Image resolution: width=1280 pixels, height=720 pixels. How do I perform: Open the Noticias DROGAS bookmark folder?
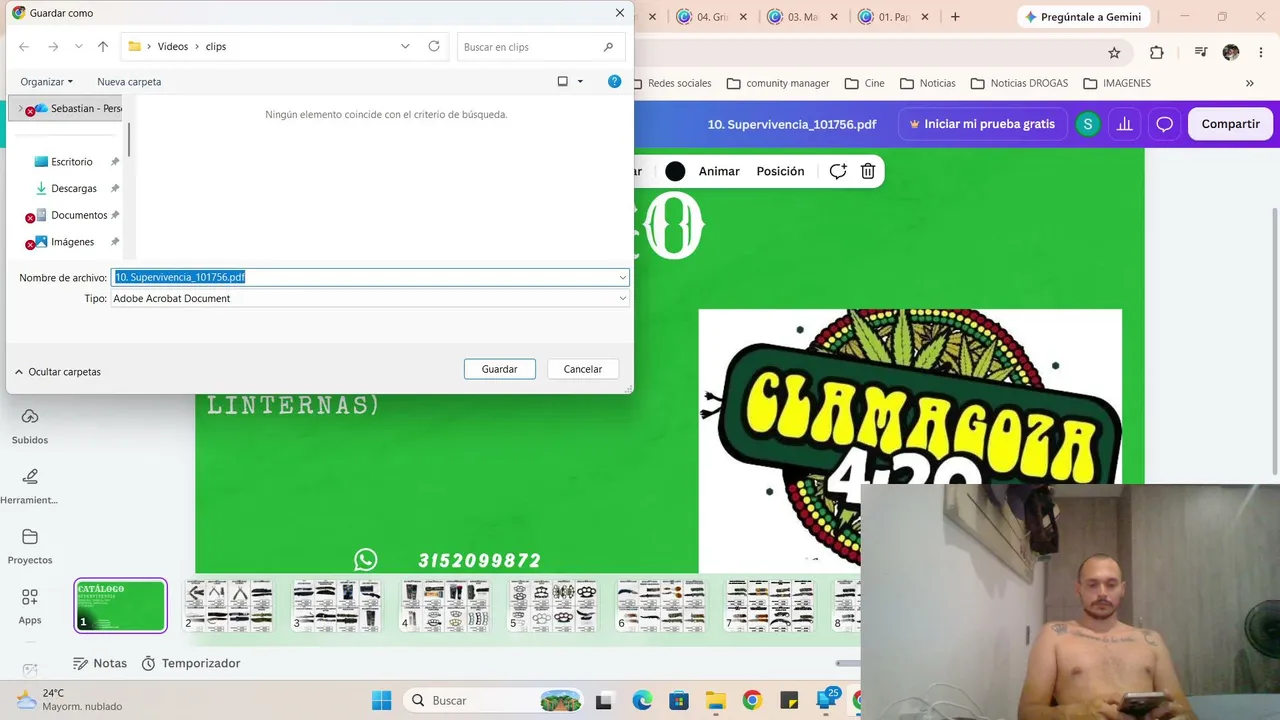(1019, 83)
